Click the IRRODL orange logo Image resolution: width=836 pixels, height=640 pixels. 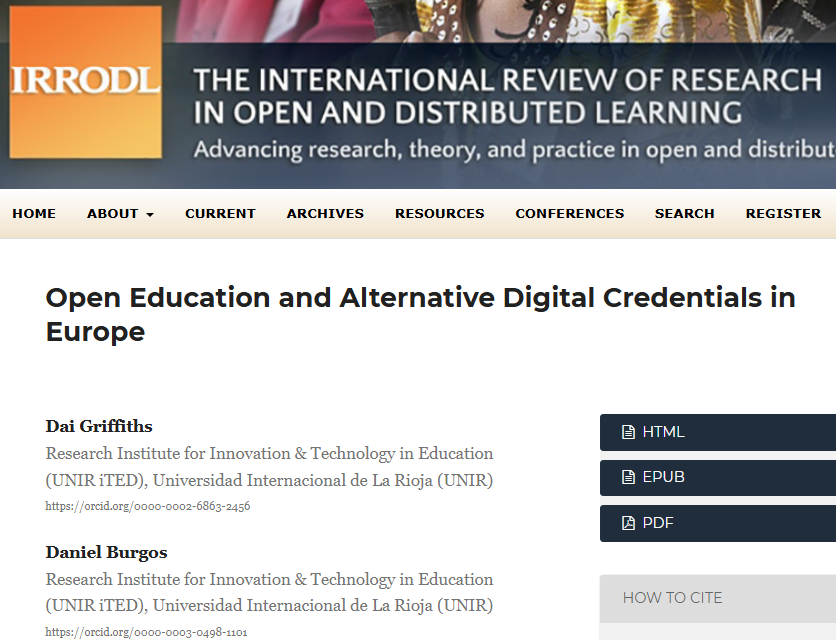[x=85, y=82]
